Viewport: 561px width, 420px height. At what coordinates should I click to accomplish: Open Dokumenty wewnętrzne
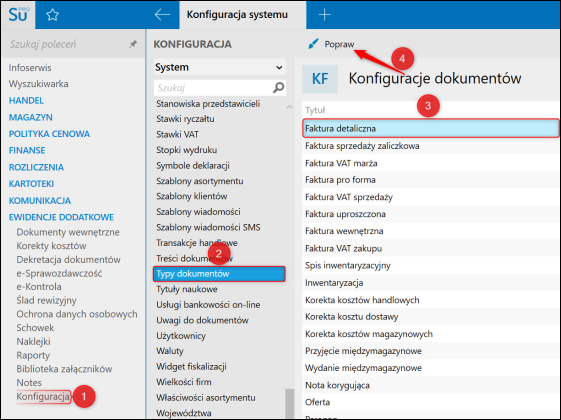68,232
